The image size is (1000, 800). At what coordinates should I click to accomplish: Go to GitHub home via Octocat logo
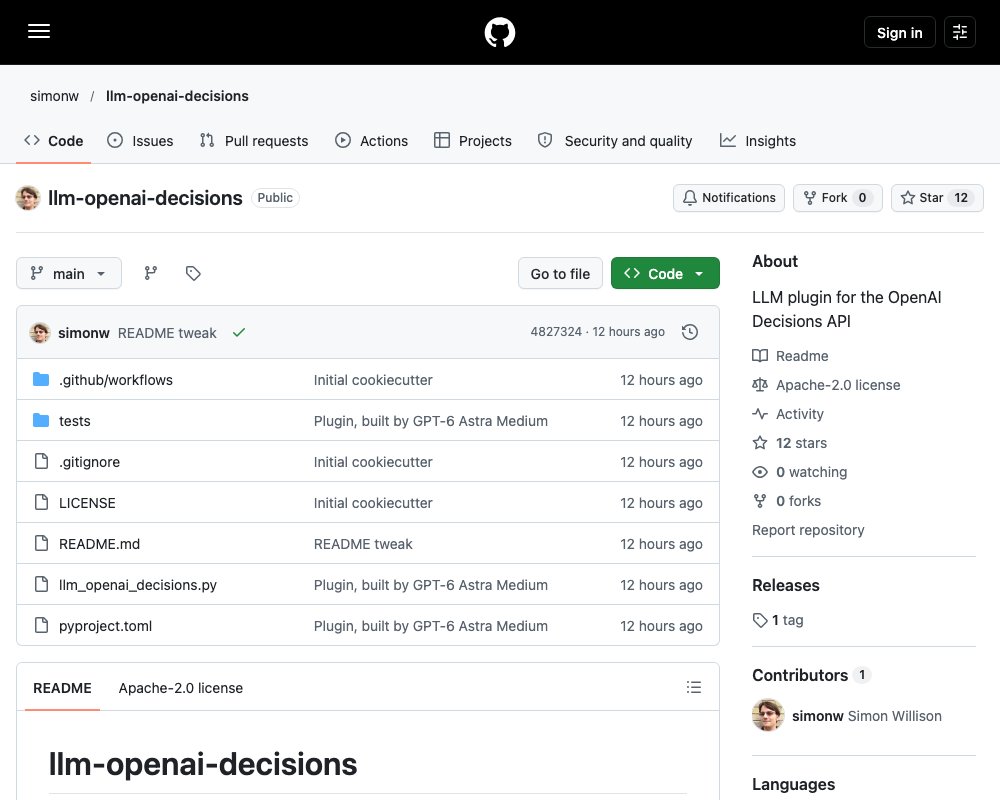(499, 32)
